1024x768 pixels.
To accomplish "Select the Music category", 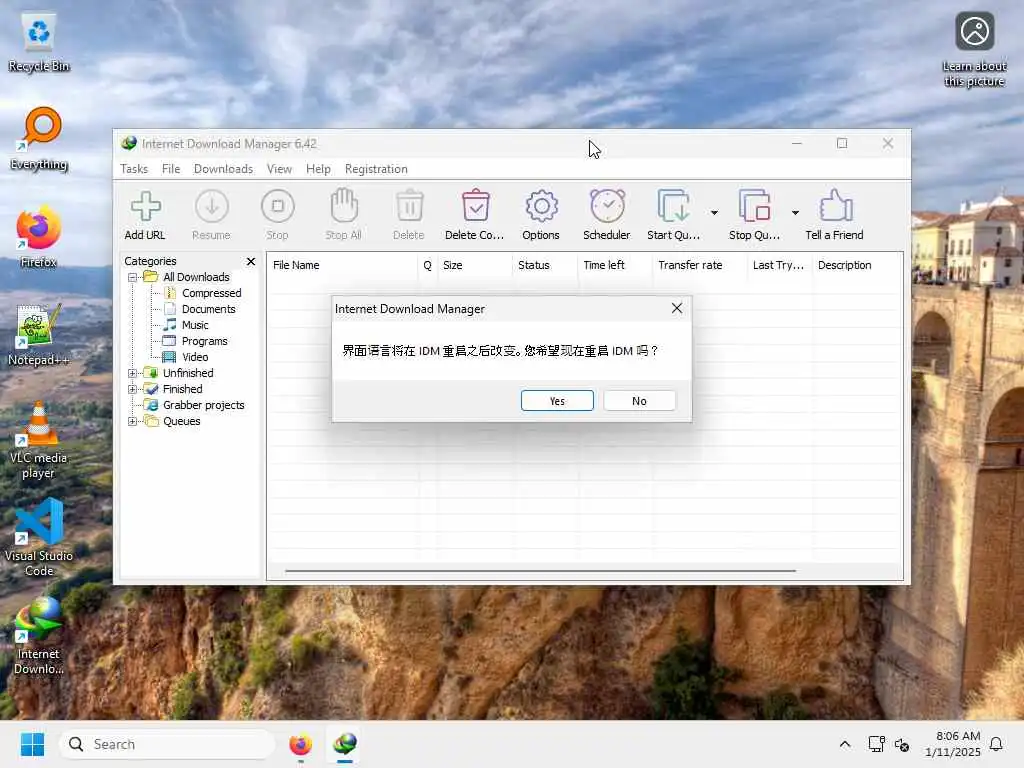I will (x=195, y=325).
